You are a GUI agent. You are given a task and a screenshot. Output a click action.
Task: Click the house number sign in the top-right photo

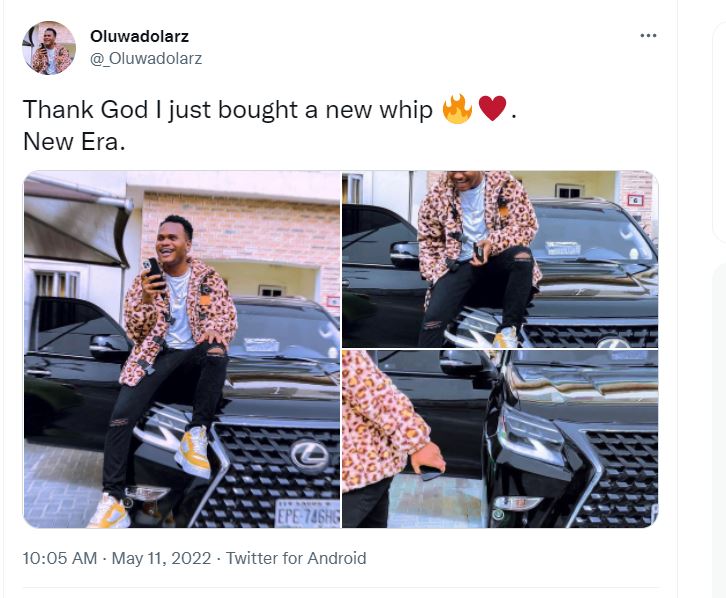coord(634,200)
